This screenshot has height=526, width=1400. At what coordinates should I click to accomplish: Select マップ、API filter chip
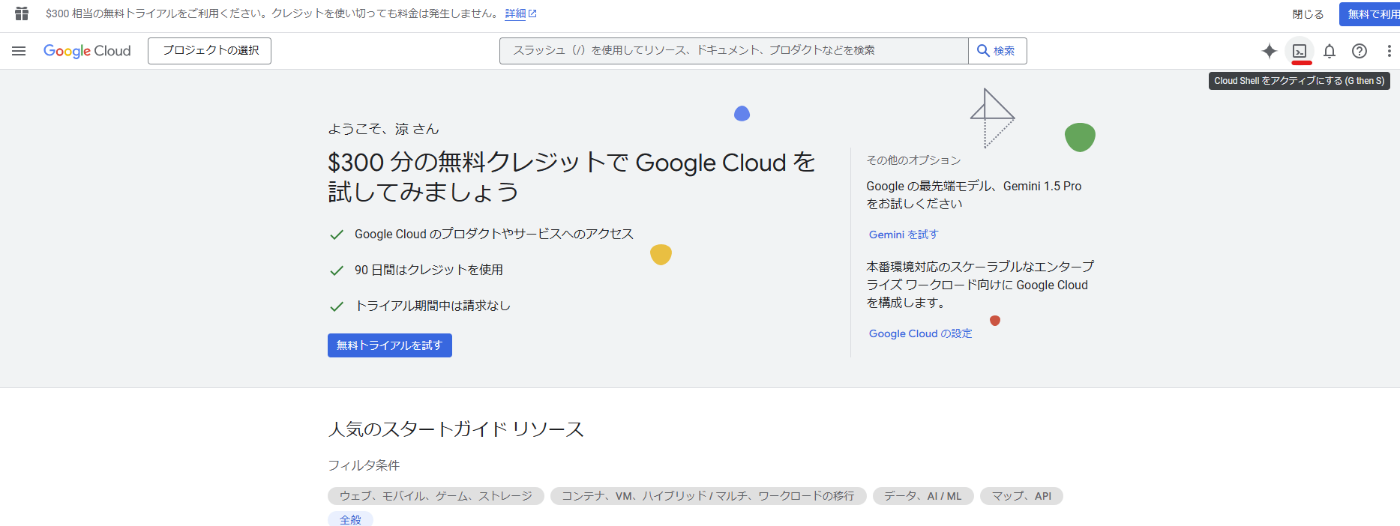click(x=1022, y=496)
